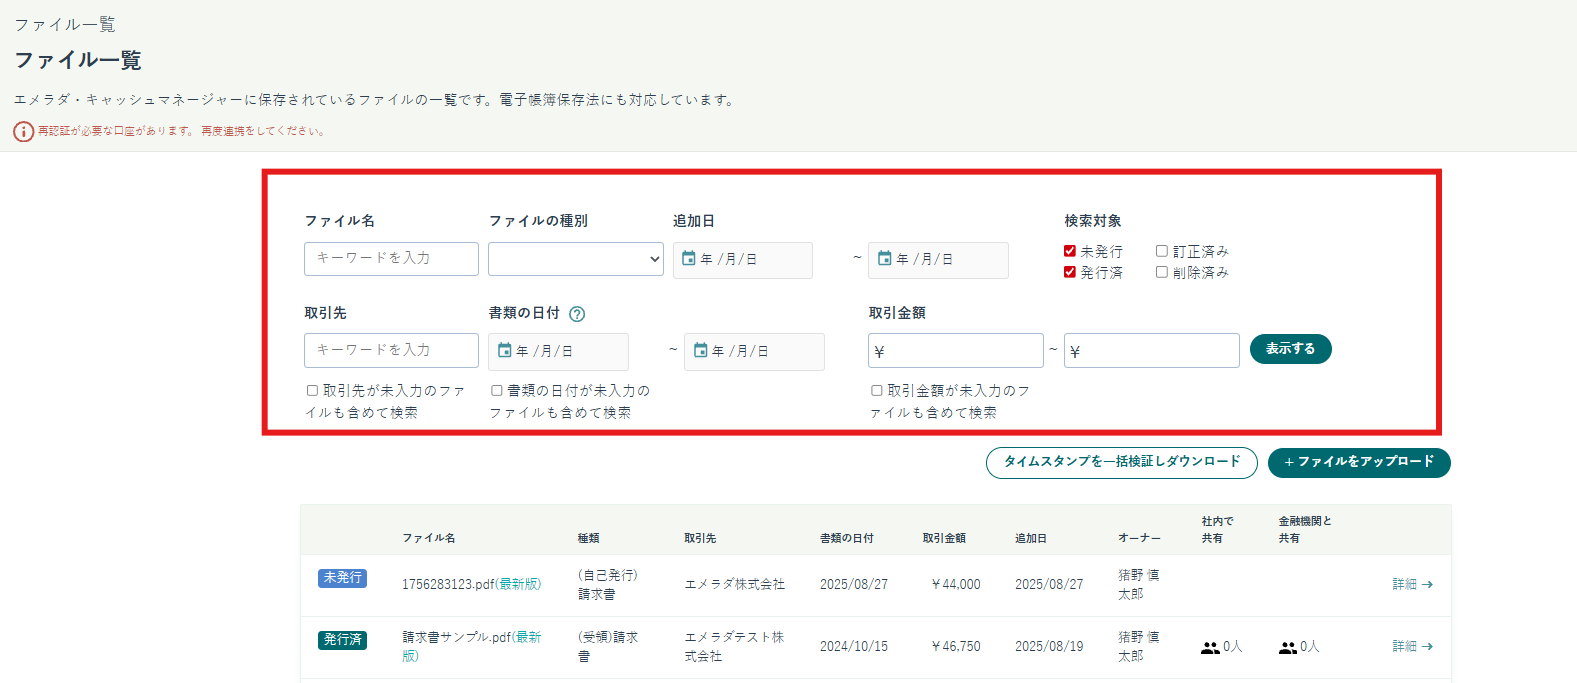Toggle the 発行済 checkbox
1577x683 pixels.
tap(1070, 272)
